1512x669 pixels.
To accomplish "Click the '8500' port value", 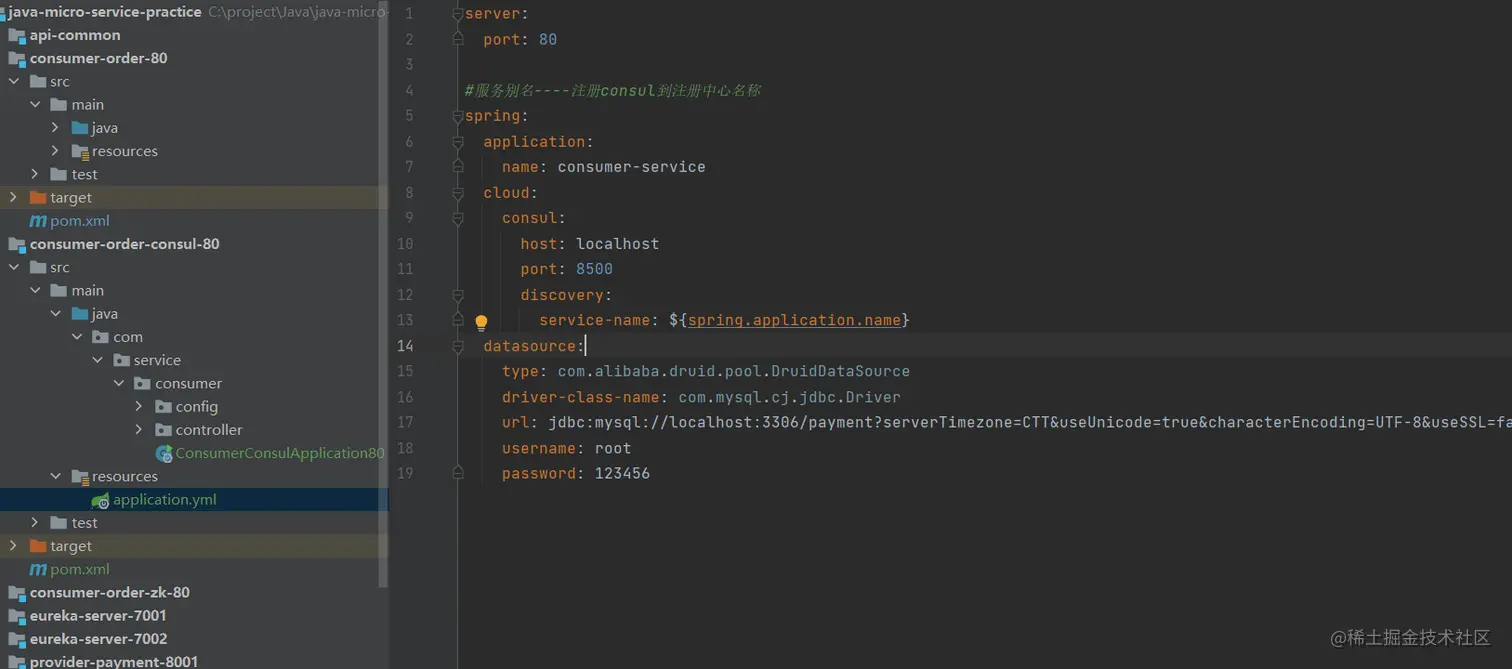I will tap(594, 269).
